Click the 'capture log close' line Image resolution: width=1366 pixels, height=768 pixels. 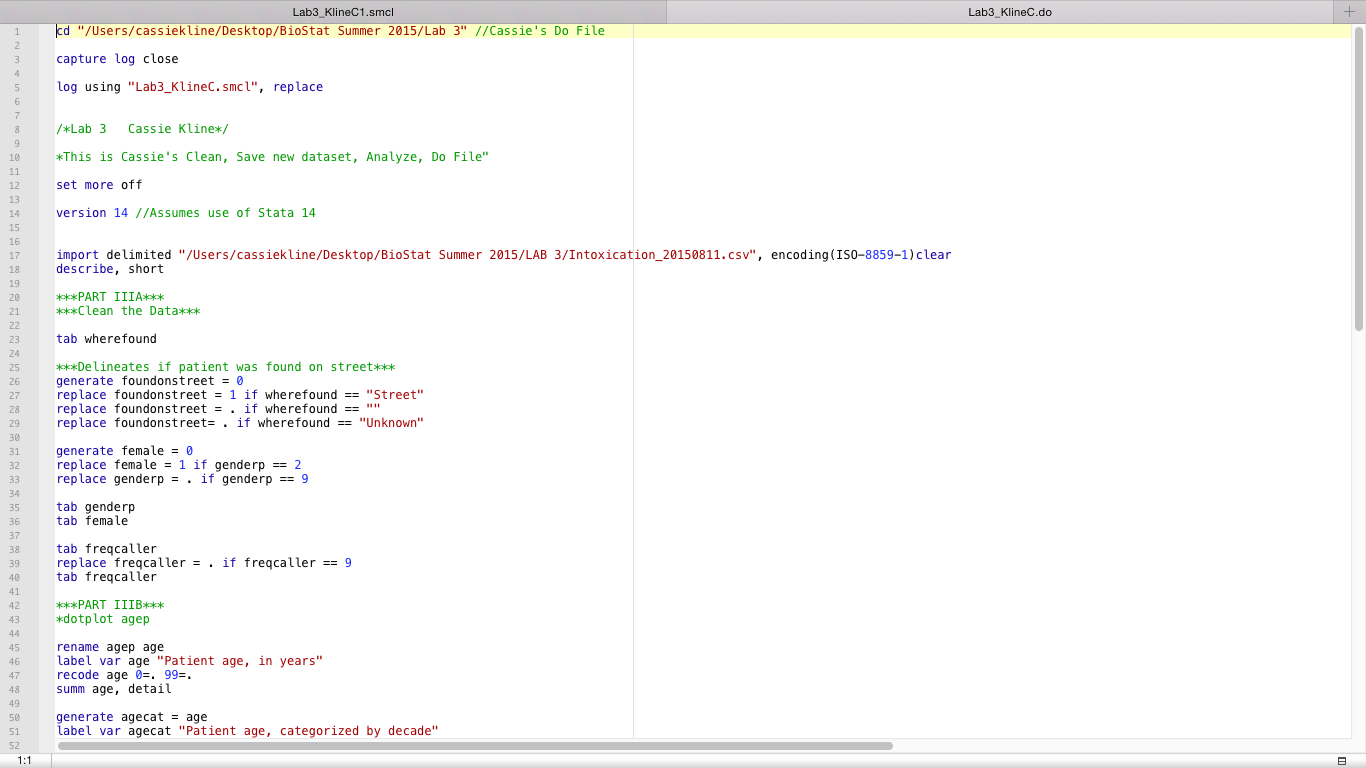117,59
